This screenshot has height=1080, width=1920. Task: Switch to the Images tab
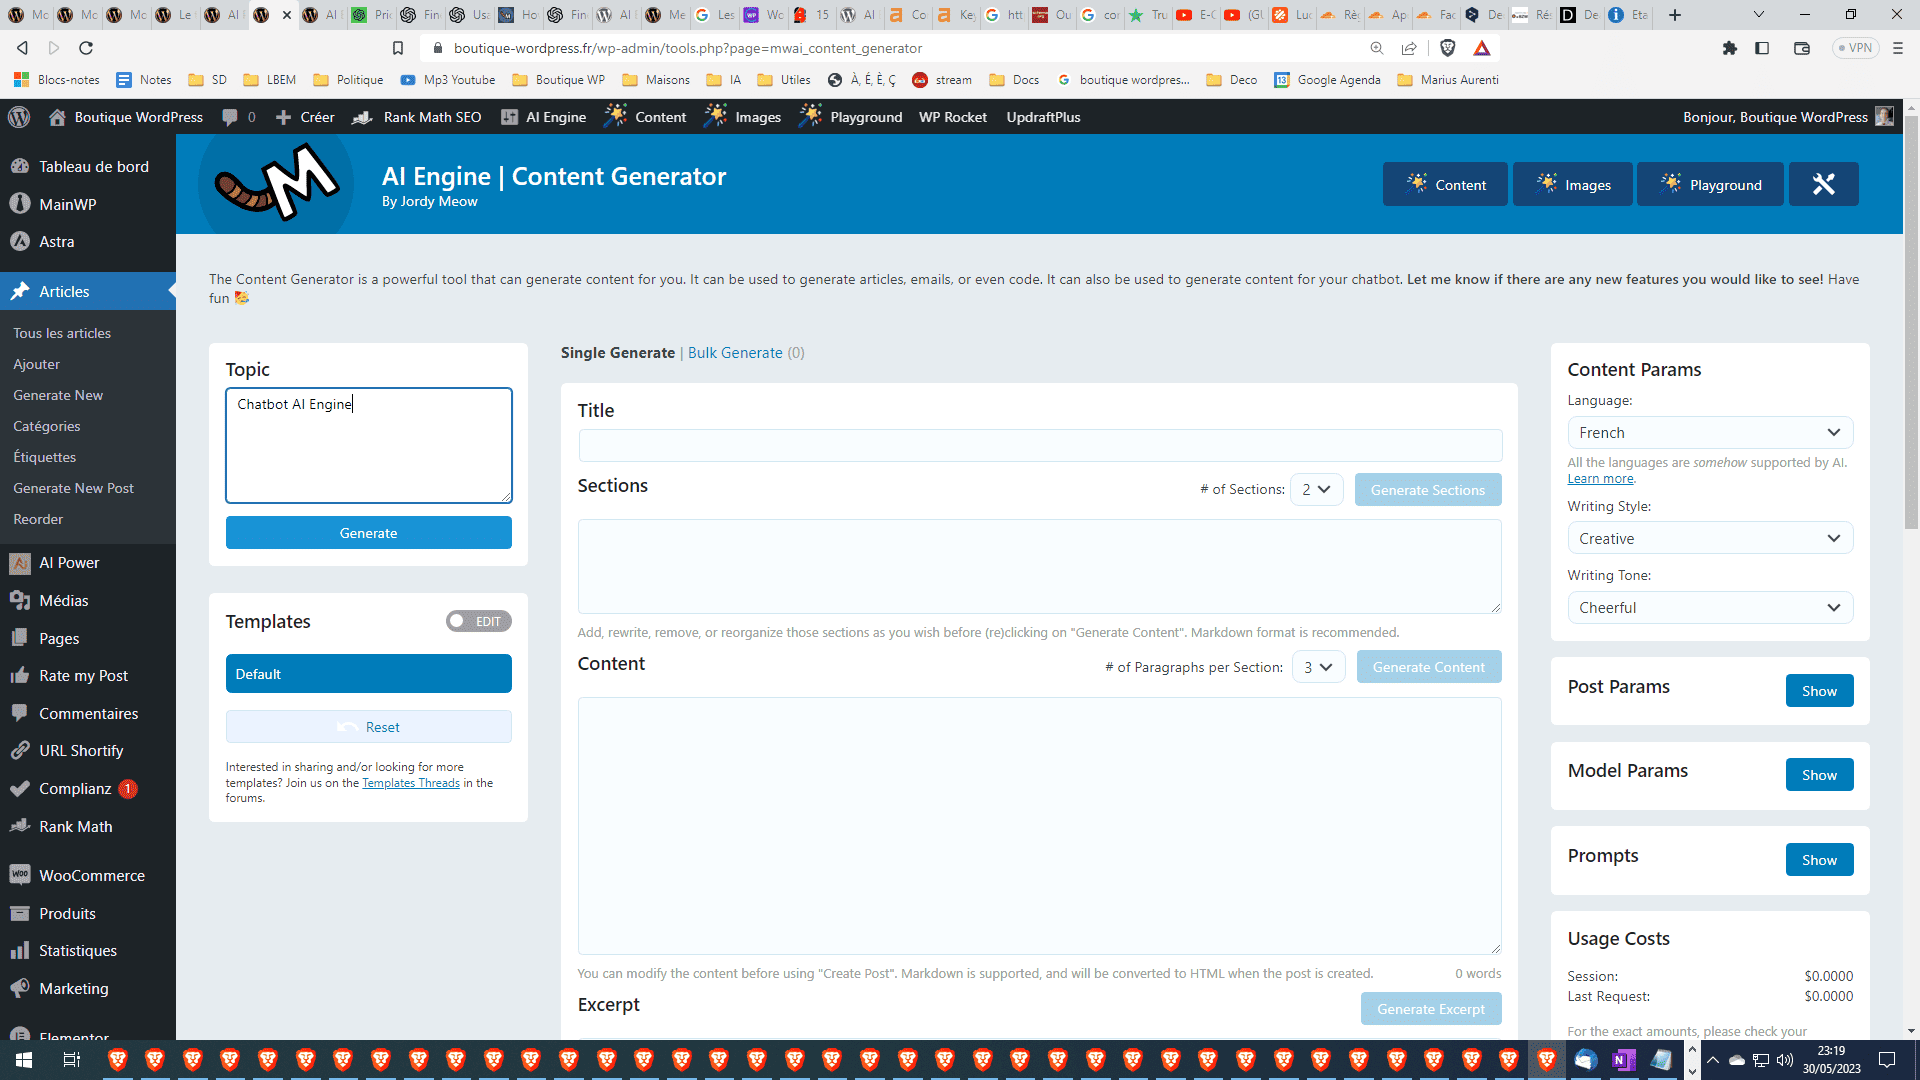click(1572, 184)
